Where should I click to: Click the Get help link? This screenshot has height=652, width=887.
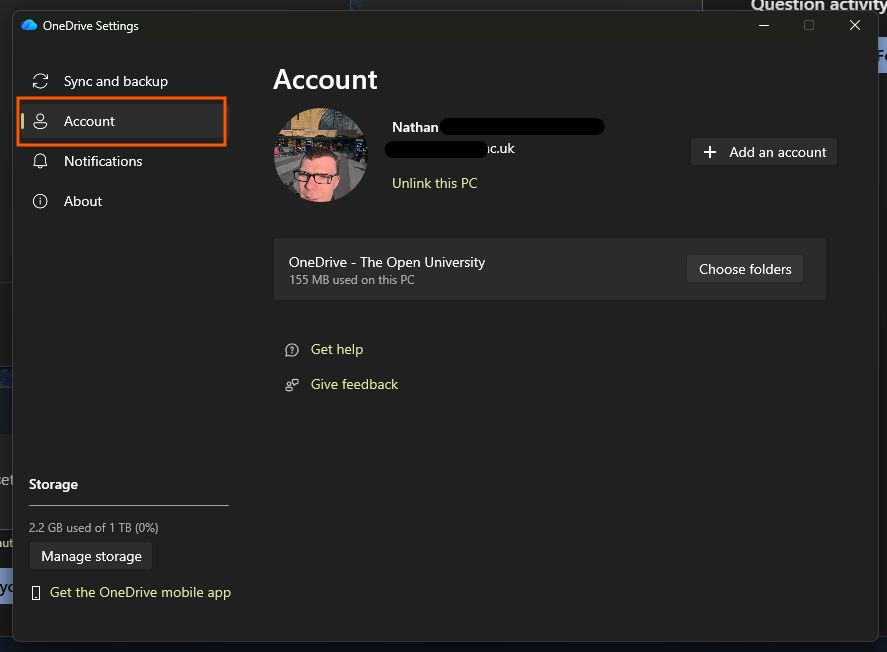click(337, 349)
